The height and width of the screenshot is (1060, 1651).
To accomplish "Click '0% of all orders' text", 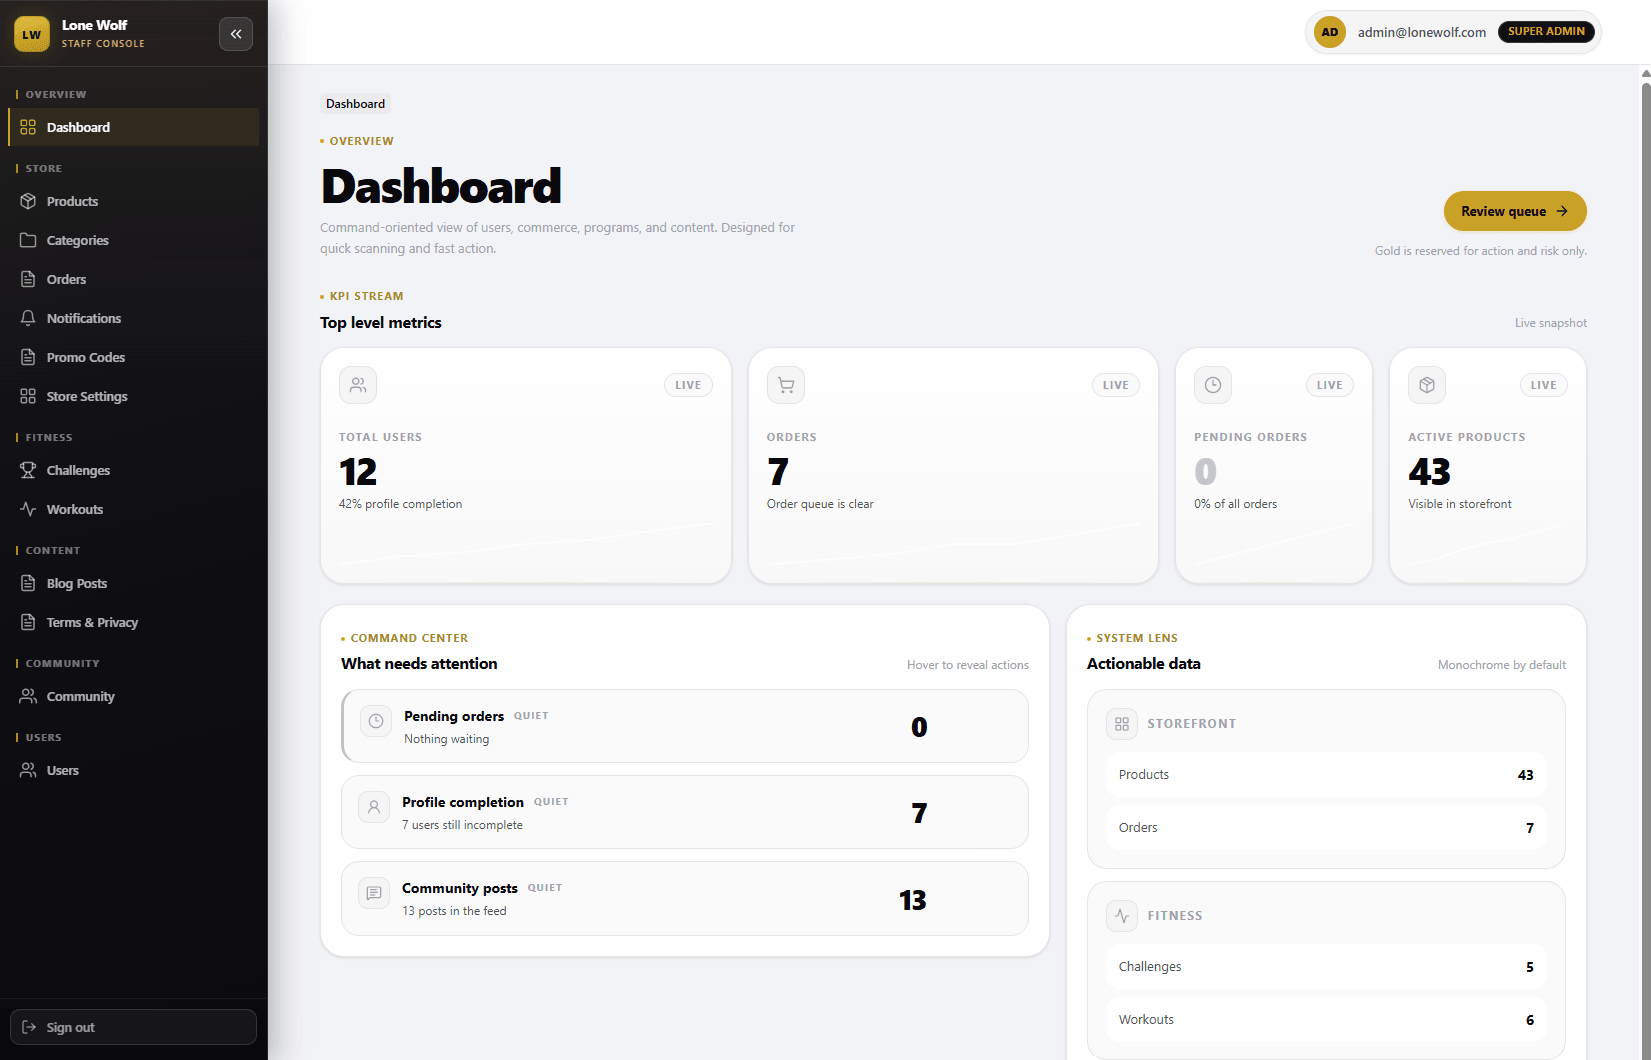I will (x=1235, y=504).
